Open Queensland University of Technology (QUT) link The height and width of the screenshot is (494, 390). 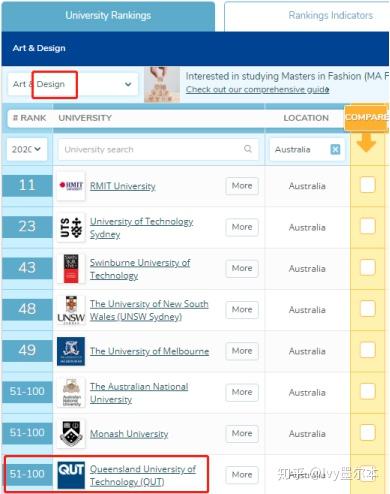pyautogui.click(x=143, y=475)
